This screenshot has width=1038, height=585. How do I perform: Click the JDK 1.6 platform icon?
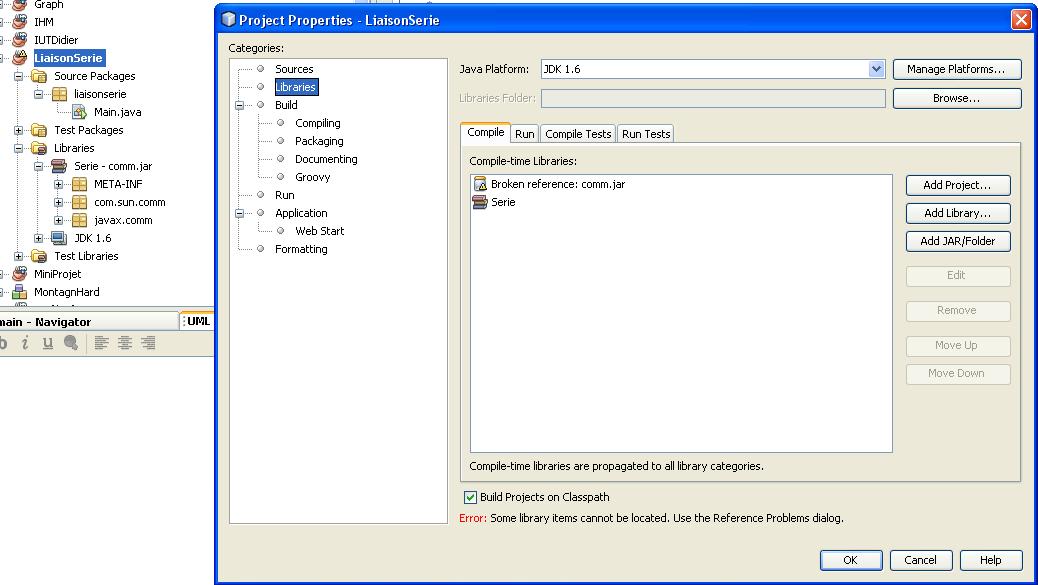pos(59,238)
